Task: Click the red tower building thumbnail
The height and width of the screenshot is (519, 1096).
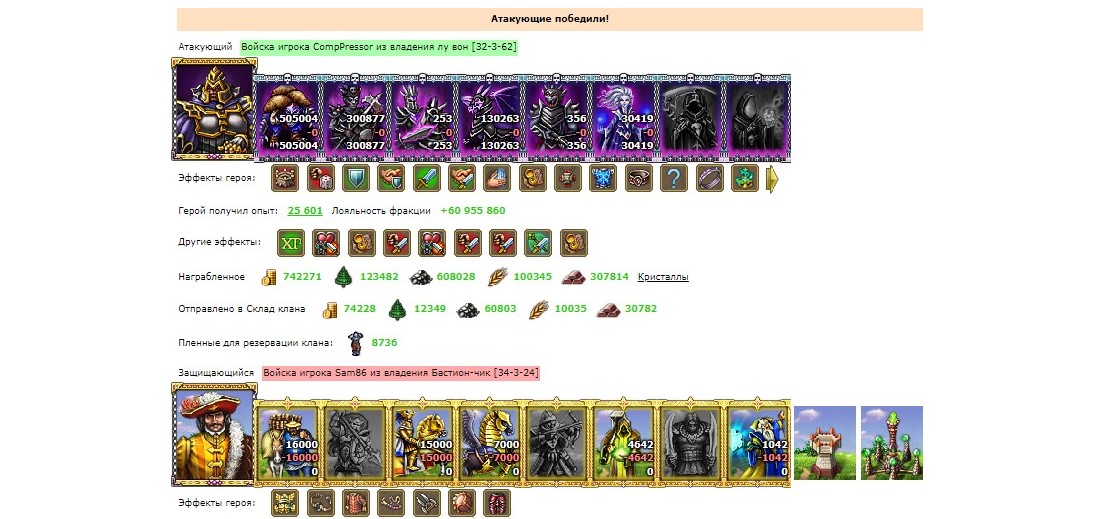Action: coord(825,443)
